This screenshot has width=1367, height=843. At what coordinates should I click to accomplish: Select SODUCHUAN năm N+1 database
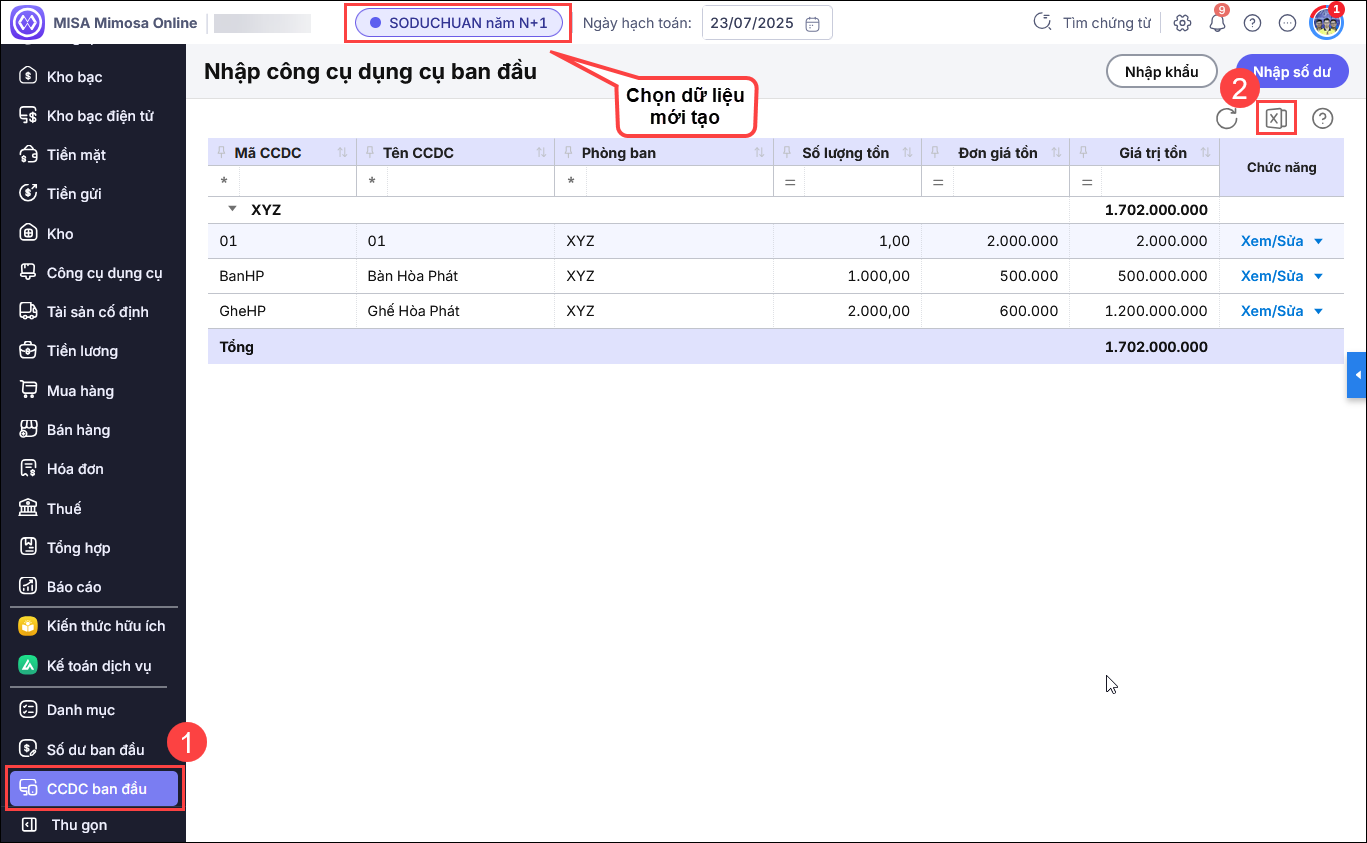coord(458,22)
